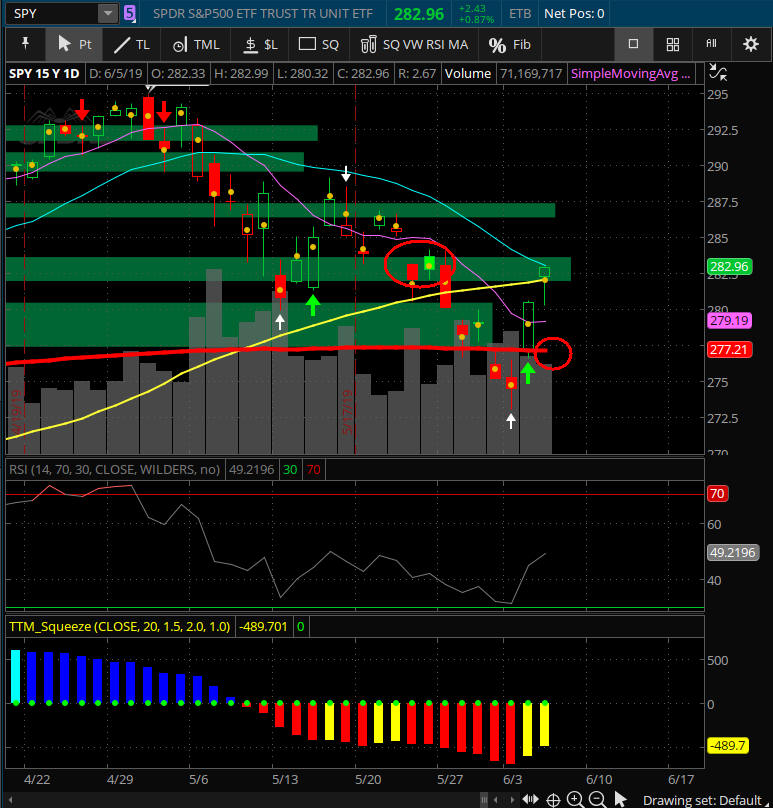
Task: Select the SQ rectangle tool
Action: (x=320, y=44)
